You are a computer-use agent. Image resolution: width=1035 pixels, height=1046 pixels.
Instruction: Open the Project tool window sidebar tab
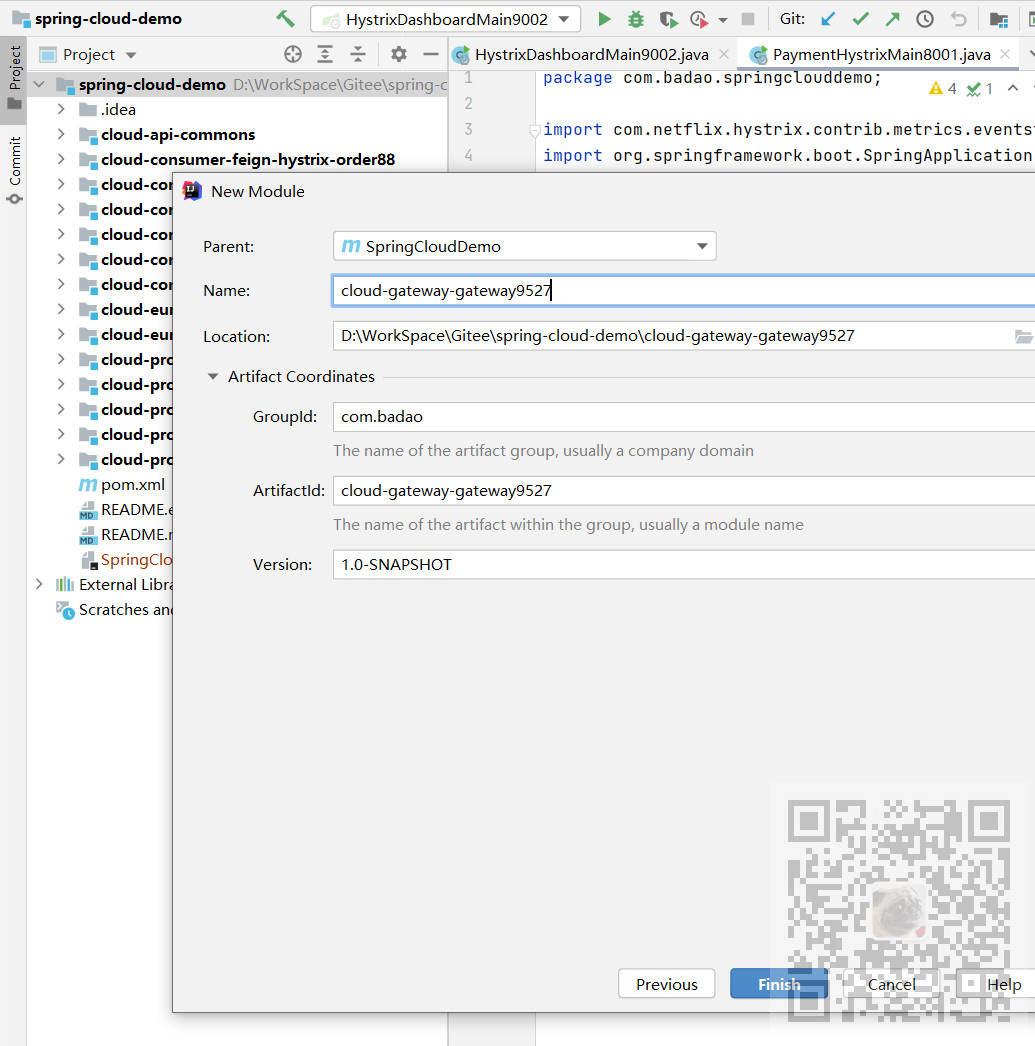[14, 79]
